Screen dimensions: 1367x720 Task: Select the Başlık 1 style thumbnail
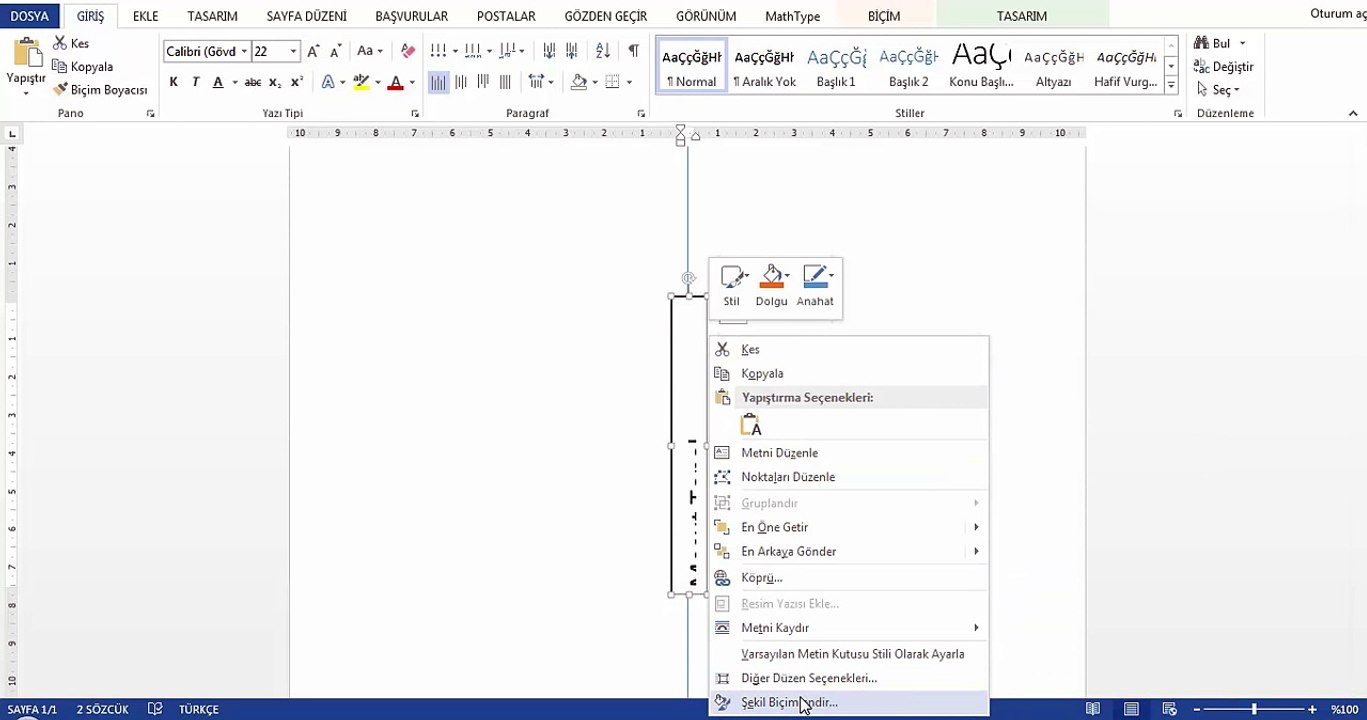click(836, 65)
